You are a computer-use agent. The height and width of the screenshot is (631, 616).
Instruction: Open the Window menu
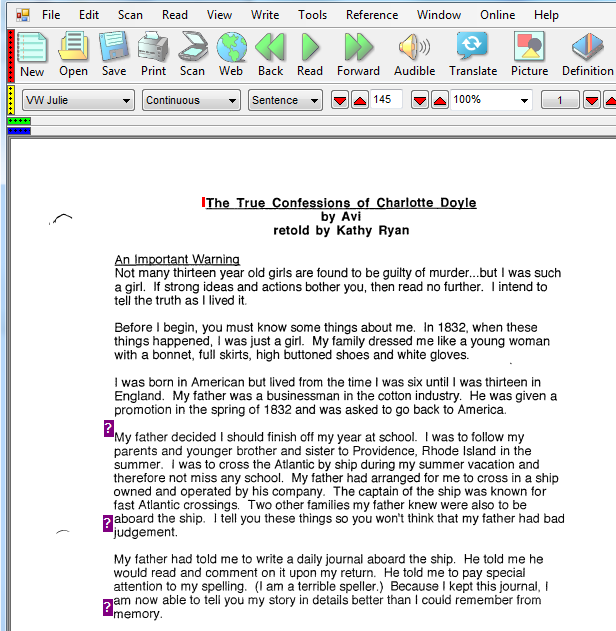[439, 15]
